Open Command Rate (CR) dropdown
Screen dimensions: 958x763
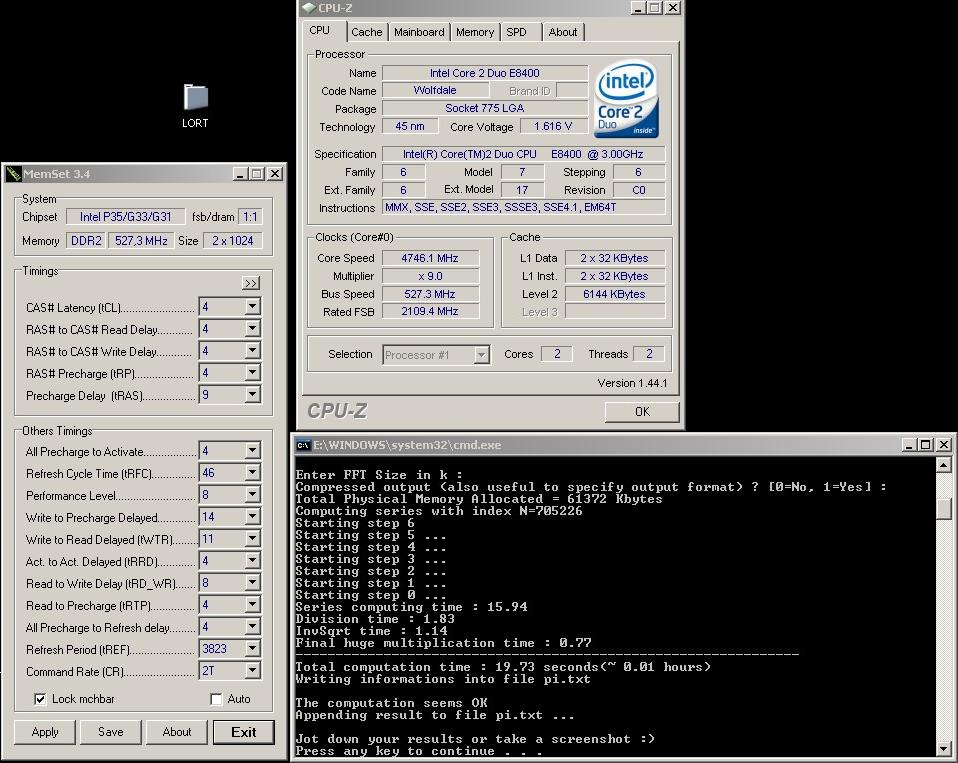coord(252,671)
